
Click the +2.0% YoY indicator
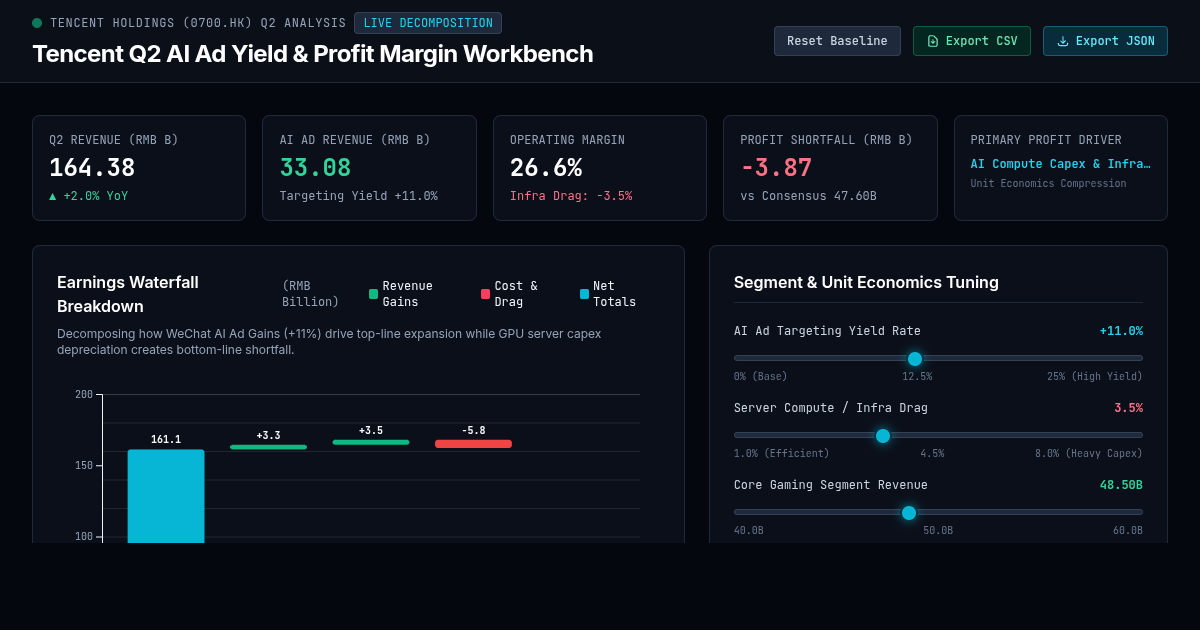click(x=89, y=196)
